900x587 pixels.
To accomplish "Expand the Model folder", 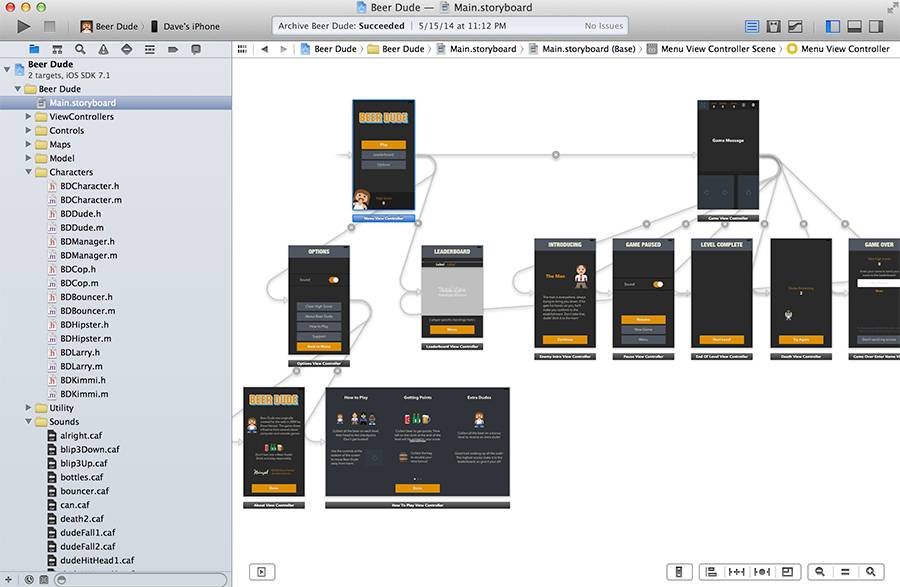I will point(28,158).
